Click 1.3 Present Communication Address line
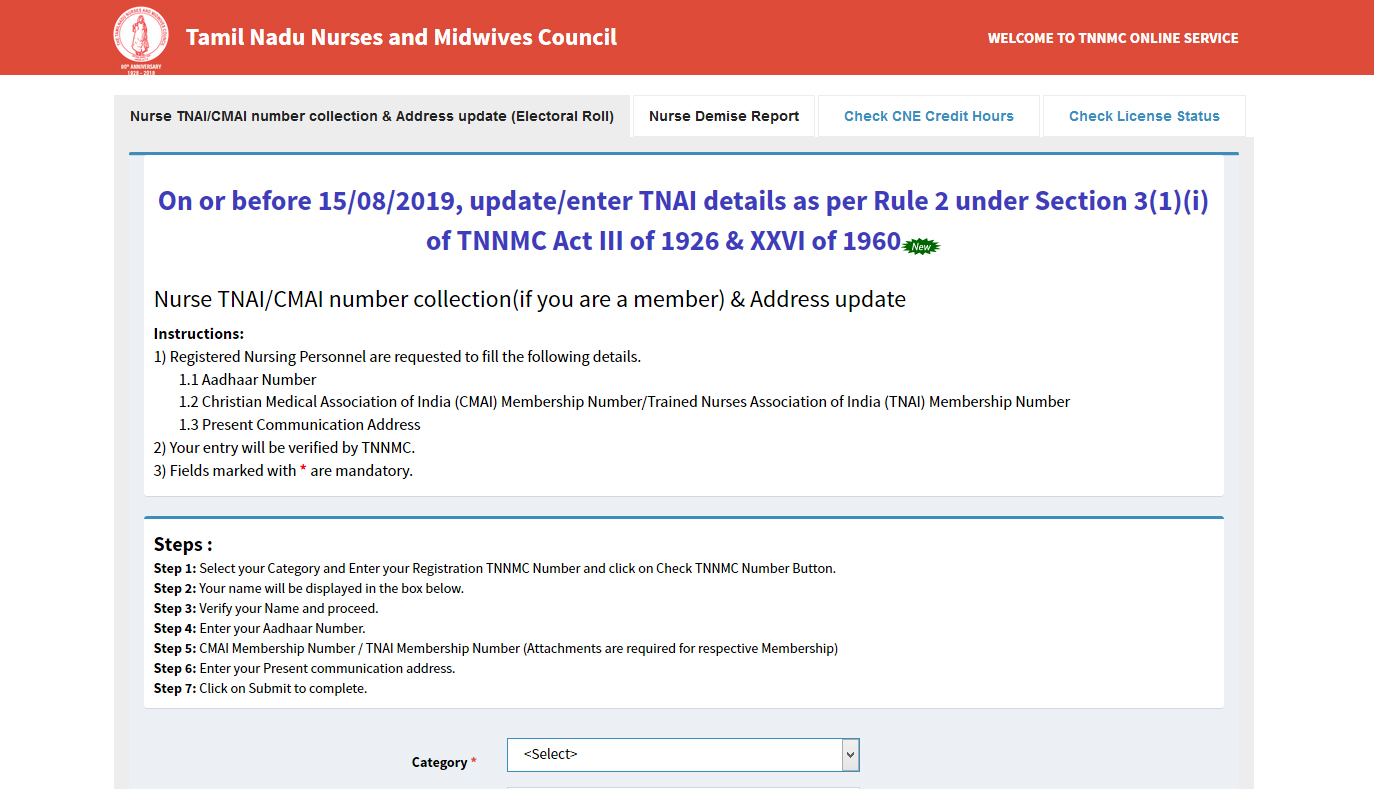Screen dimensions: 1374x789 point(300,425)
